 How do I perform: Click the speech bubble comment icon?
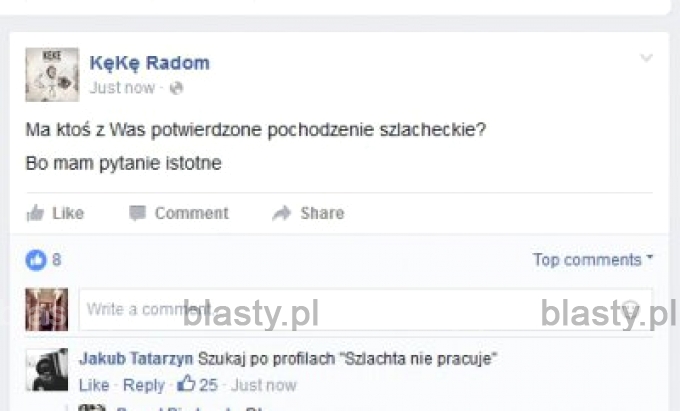(137, 213)
